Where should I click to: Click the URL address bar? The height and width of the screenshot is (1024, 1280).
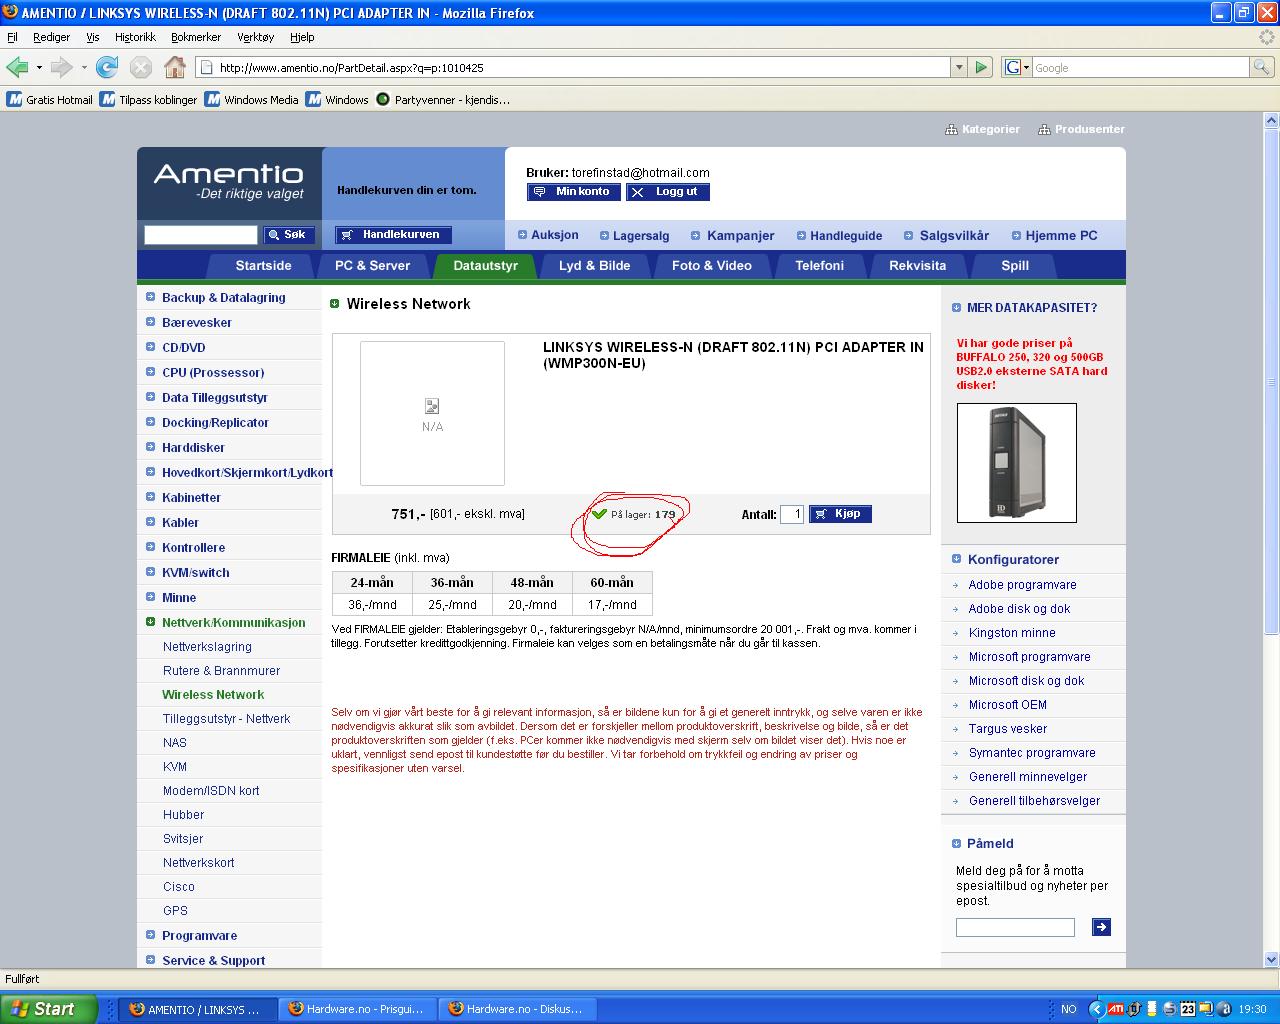point(574,67)
